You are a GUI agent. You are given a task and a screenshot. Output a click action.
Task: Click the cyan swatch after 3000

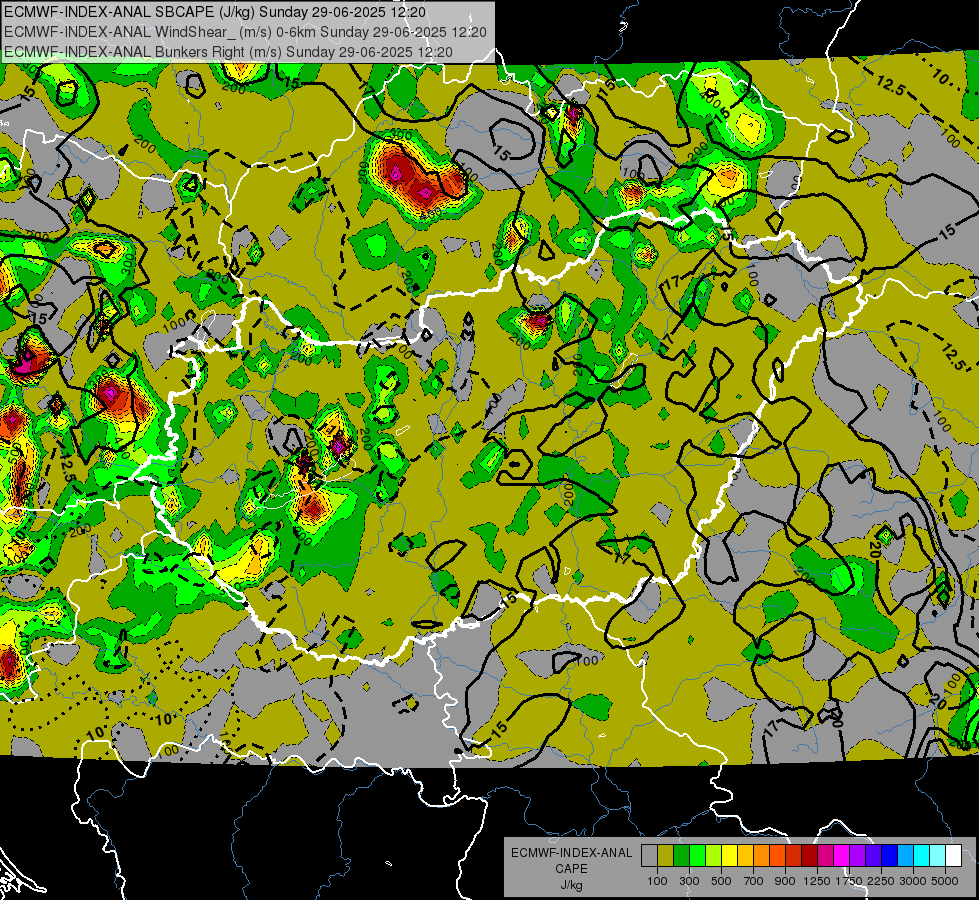(x=922, y=856)
